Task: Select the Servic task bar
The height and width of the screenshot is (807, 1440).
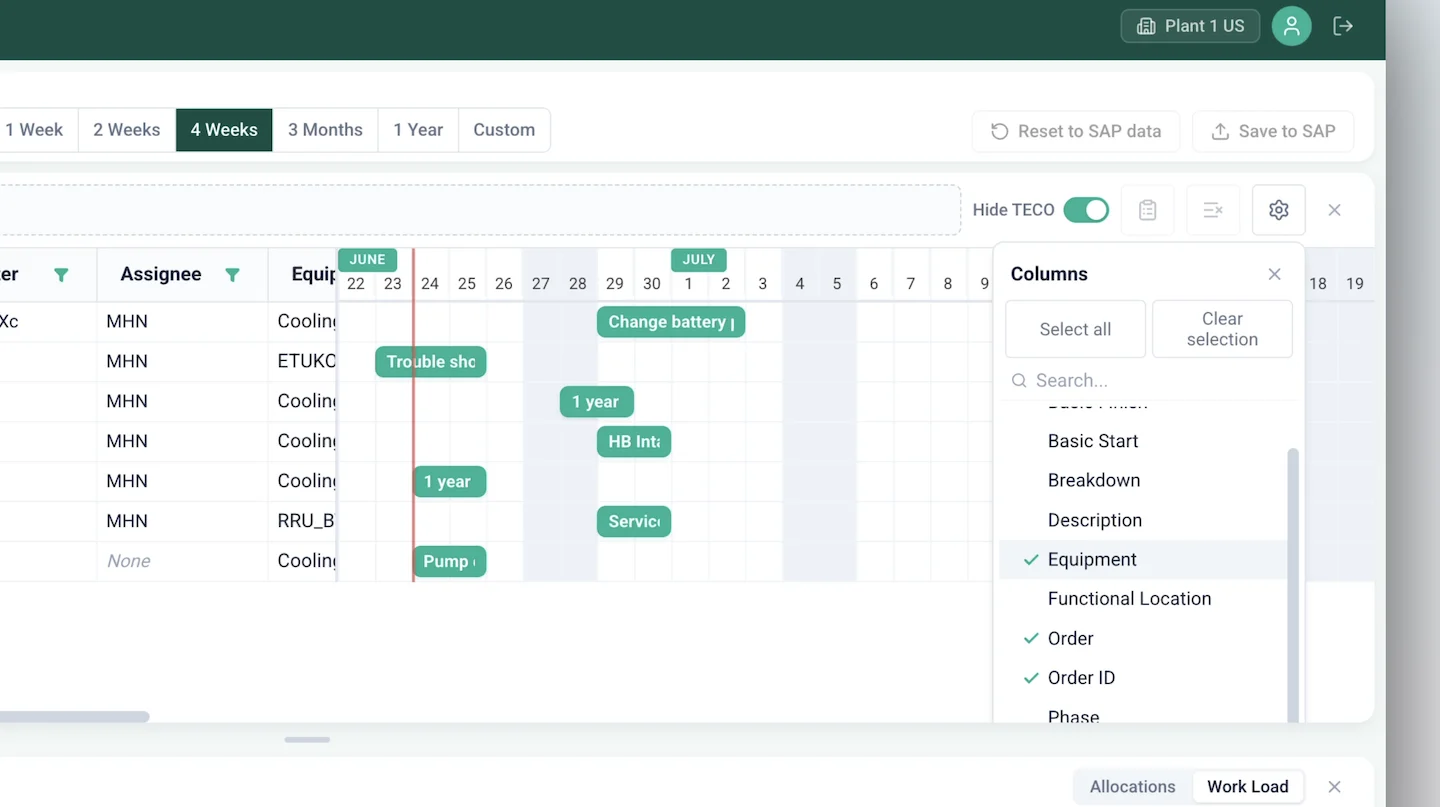Action: coord(634,522)
